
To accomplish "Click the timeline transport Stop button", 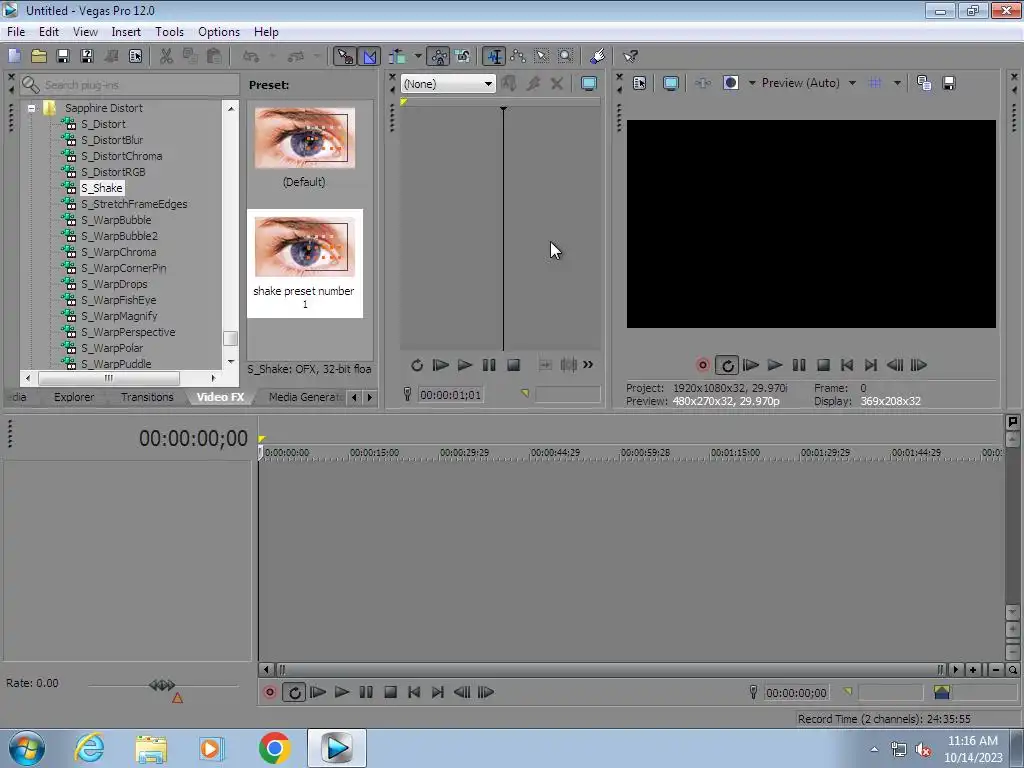I will pyautogui.click(x=390, y=692).
